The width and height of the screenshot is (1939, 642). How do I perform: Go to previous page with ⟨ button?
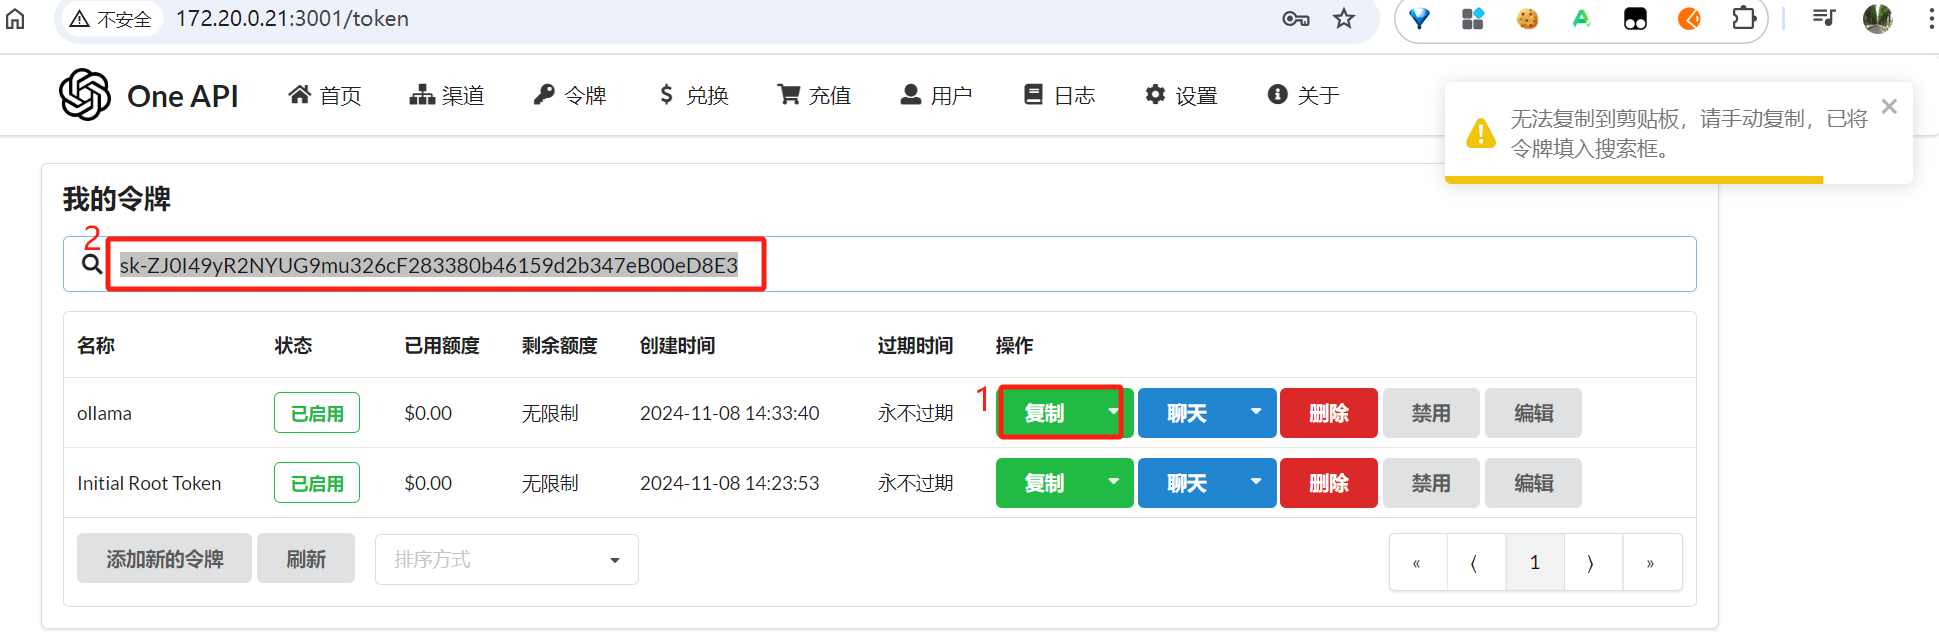(1475, 563)
